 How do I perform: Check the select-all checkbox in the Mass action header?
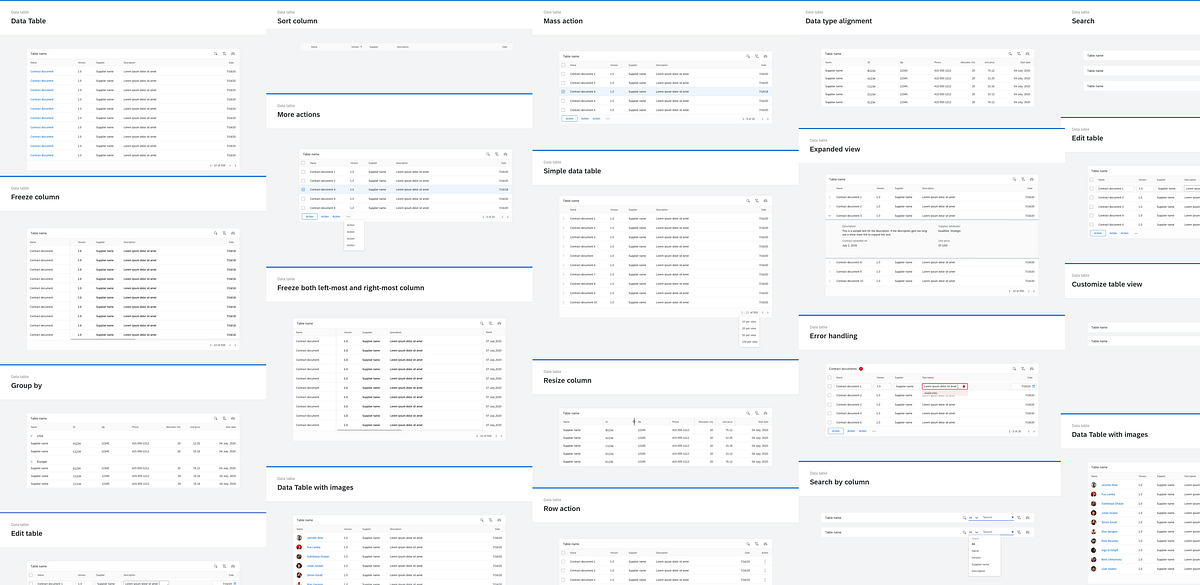[x=563, y=65]
